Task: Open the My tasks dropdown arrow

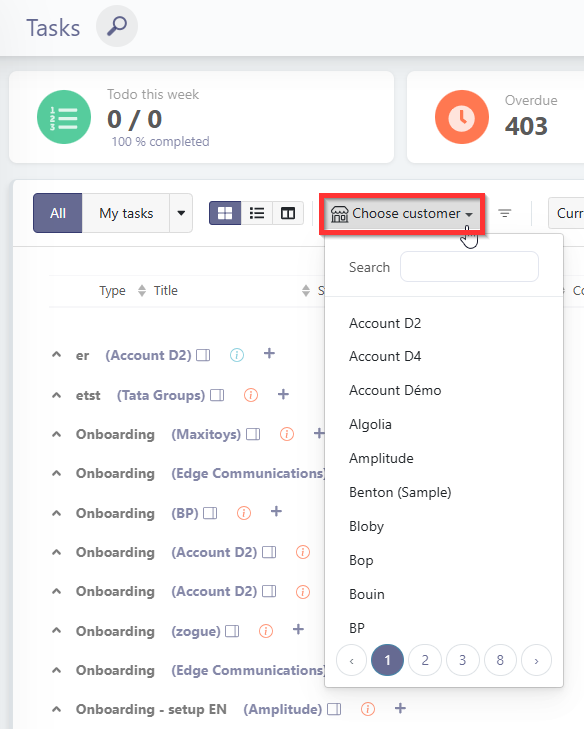Action: point(181,213)
